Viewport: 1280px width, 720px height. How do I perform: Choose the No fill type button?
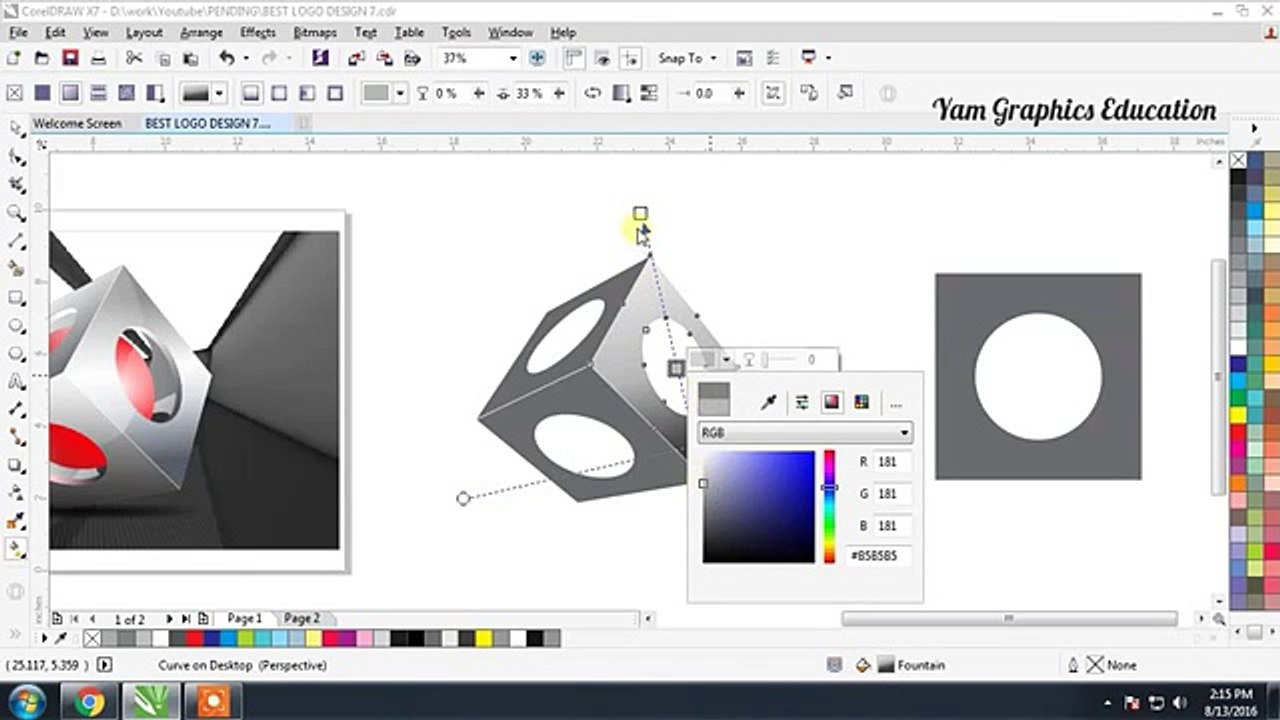[x=15, y=93]
